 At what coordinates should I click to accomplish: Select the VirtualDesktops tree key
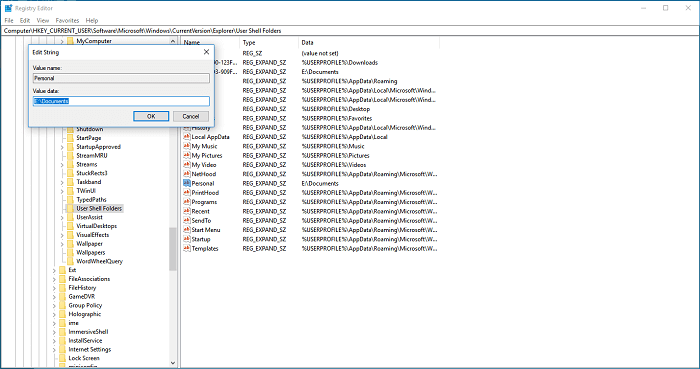[x=96, y=226]
